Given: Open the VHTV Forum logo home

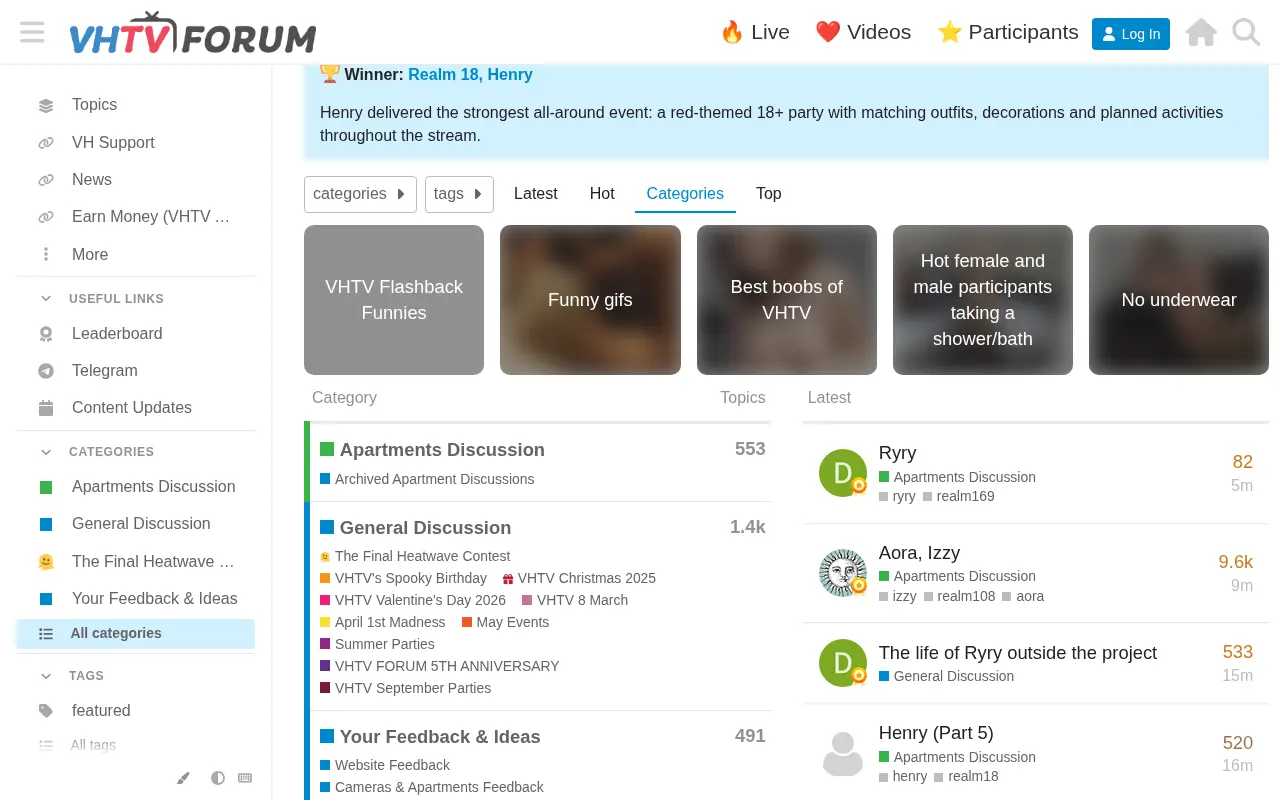Looking at the screenshot, I should [x=192, y=33].
